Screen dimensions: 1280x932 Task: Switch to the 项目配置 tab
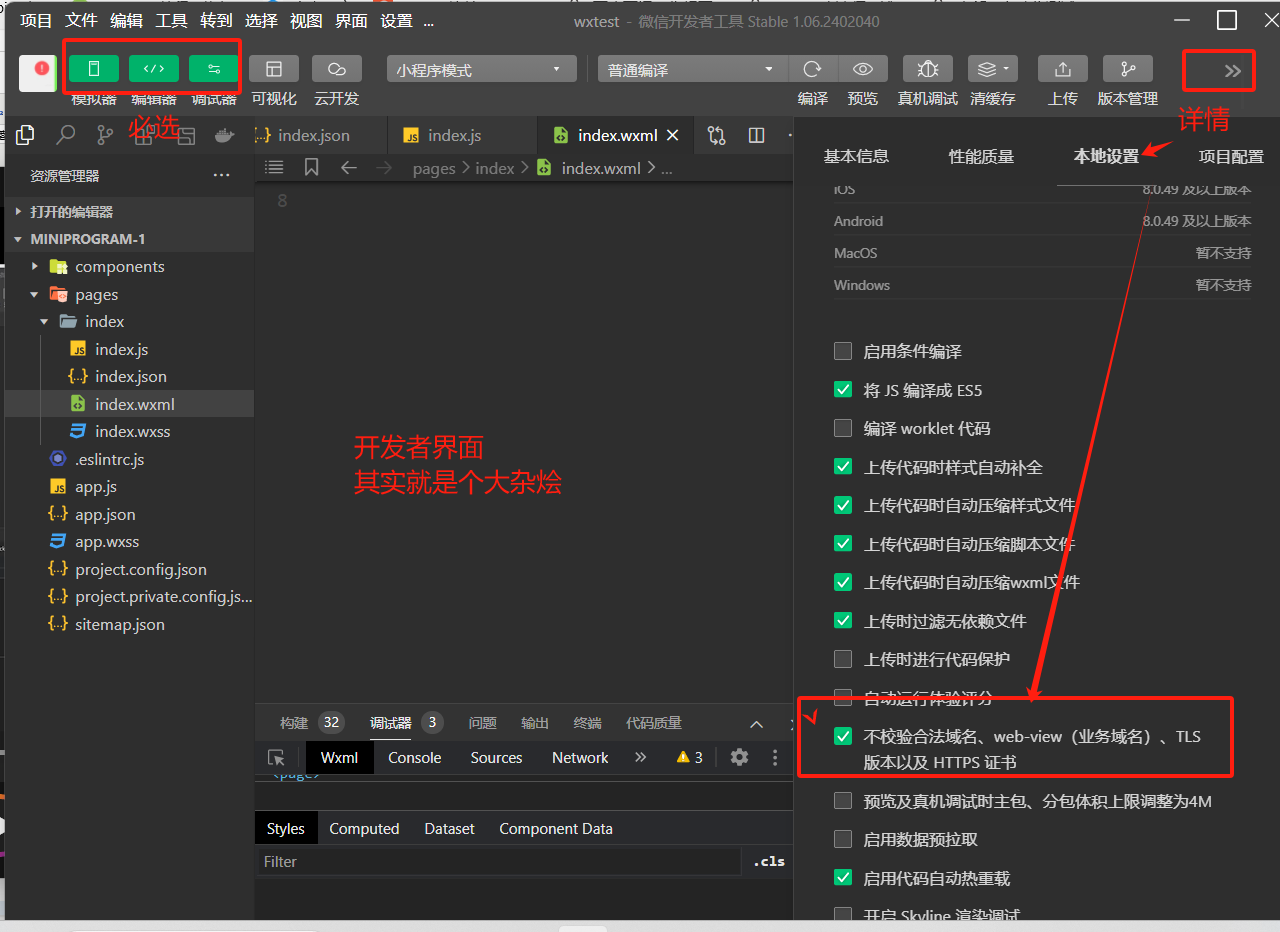(1231, 156)
